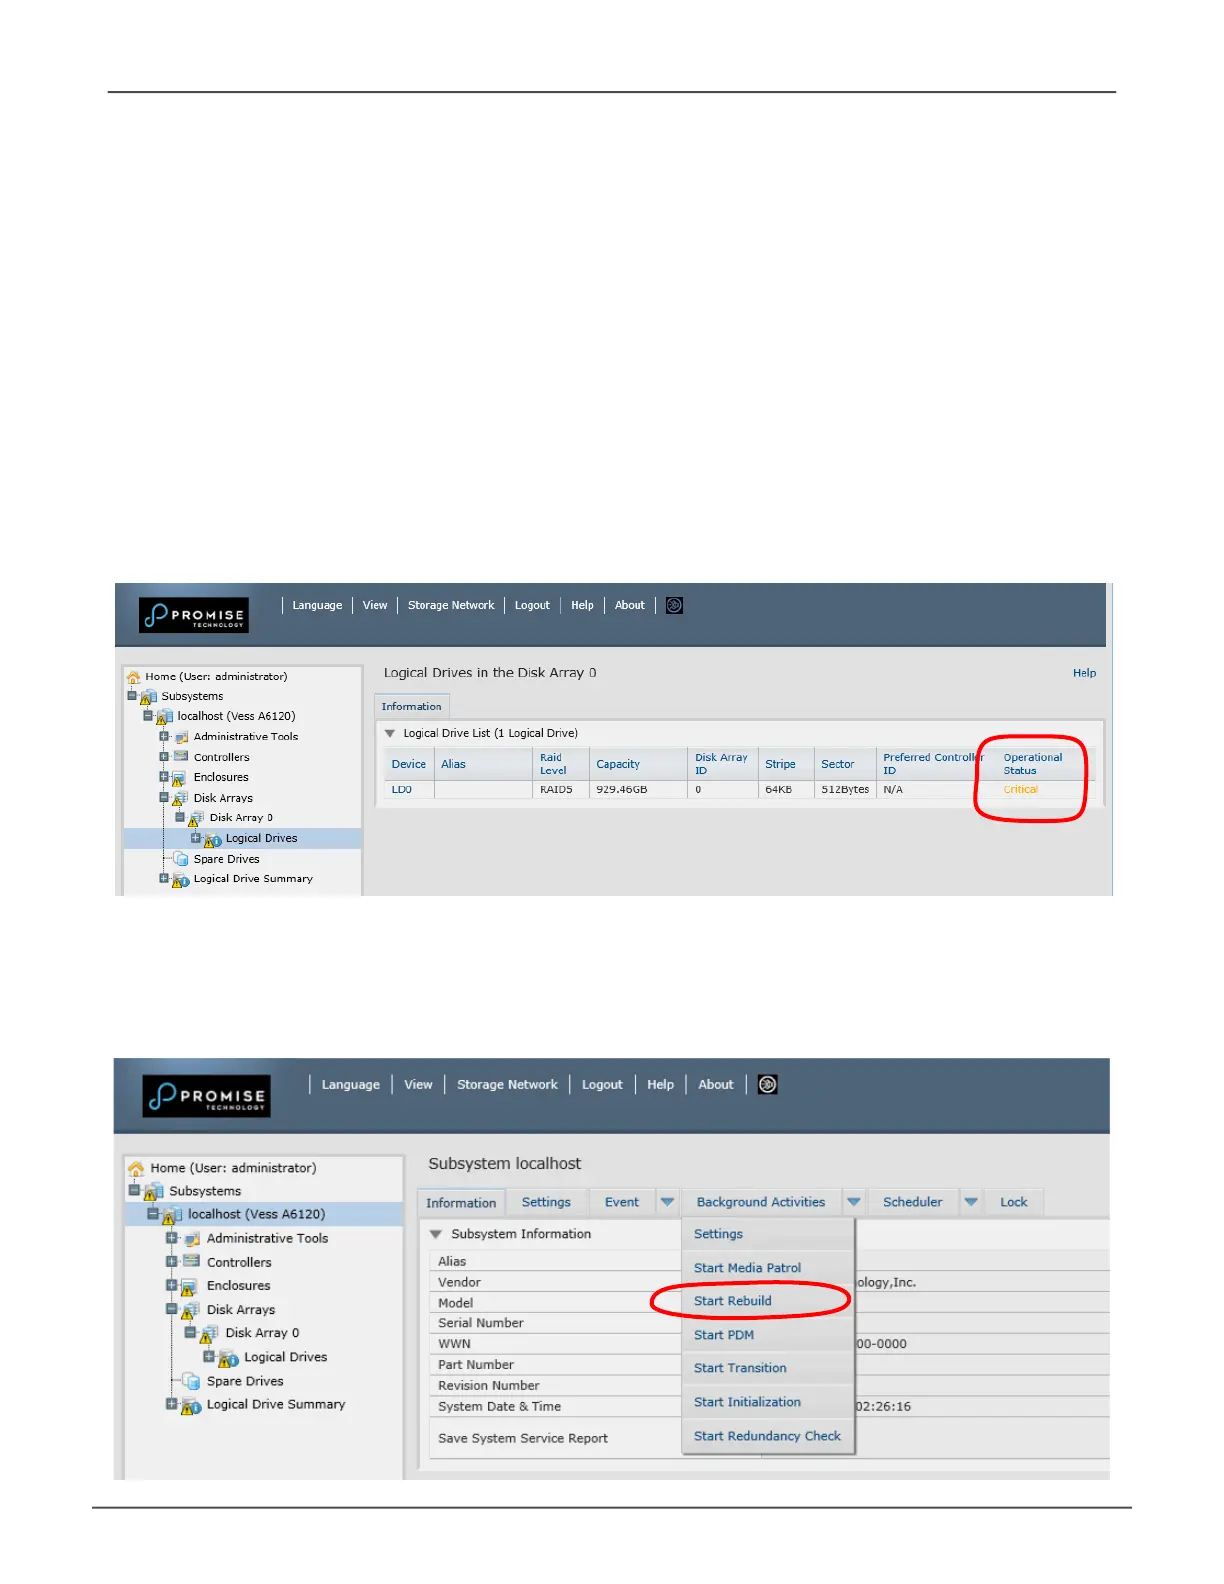Screen dimensions: 1224x1584
Task: Expand the Controllers node in Subsystem localhost screen tree
Action: point(171,1261)
